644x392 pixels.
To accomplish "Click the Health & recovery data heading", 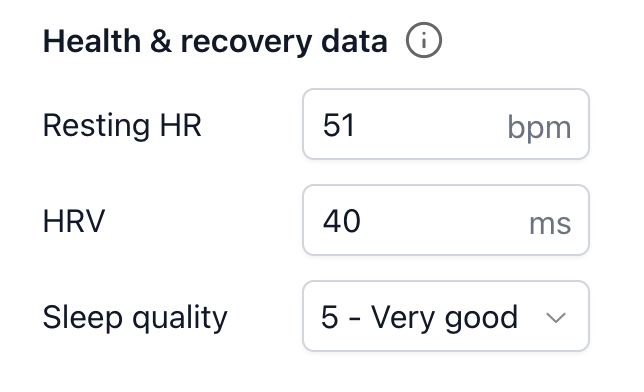I will tap(215, 41).
